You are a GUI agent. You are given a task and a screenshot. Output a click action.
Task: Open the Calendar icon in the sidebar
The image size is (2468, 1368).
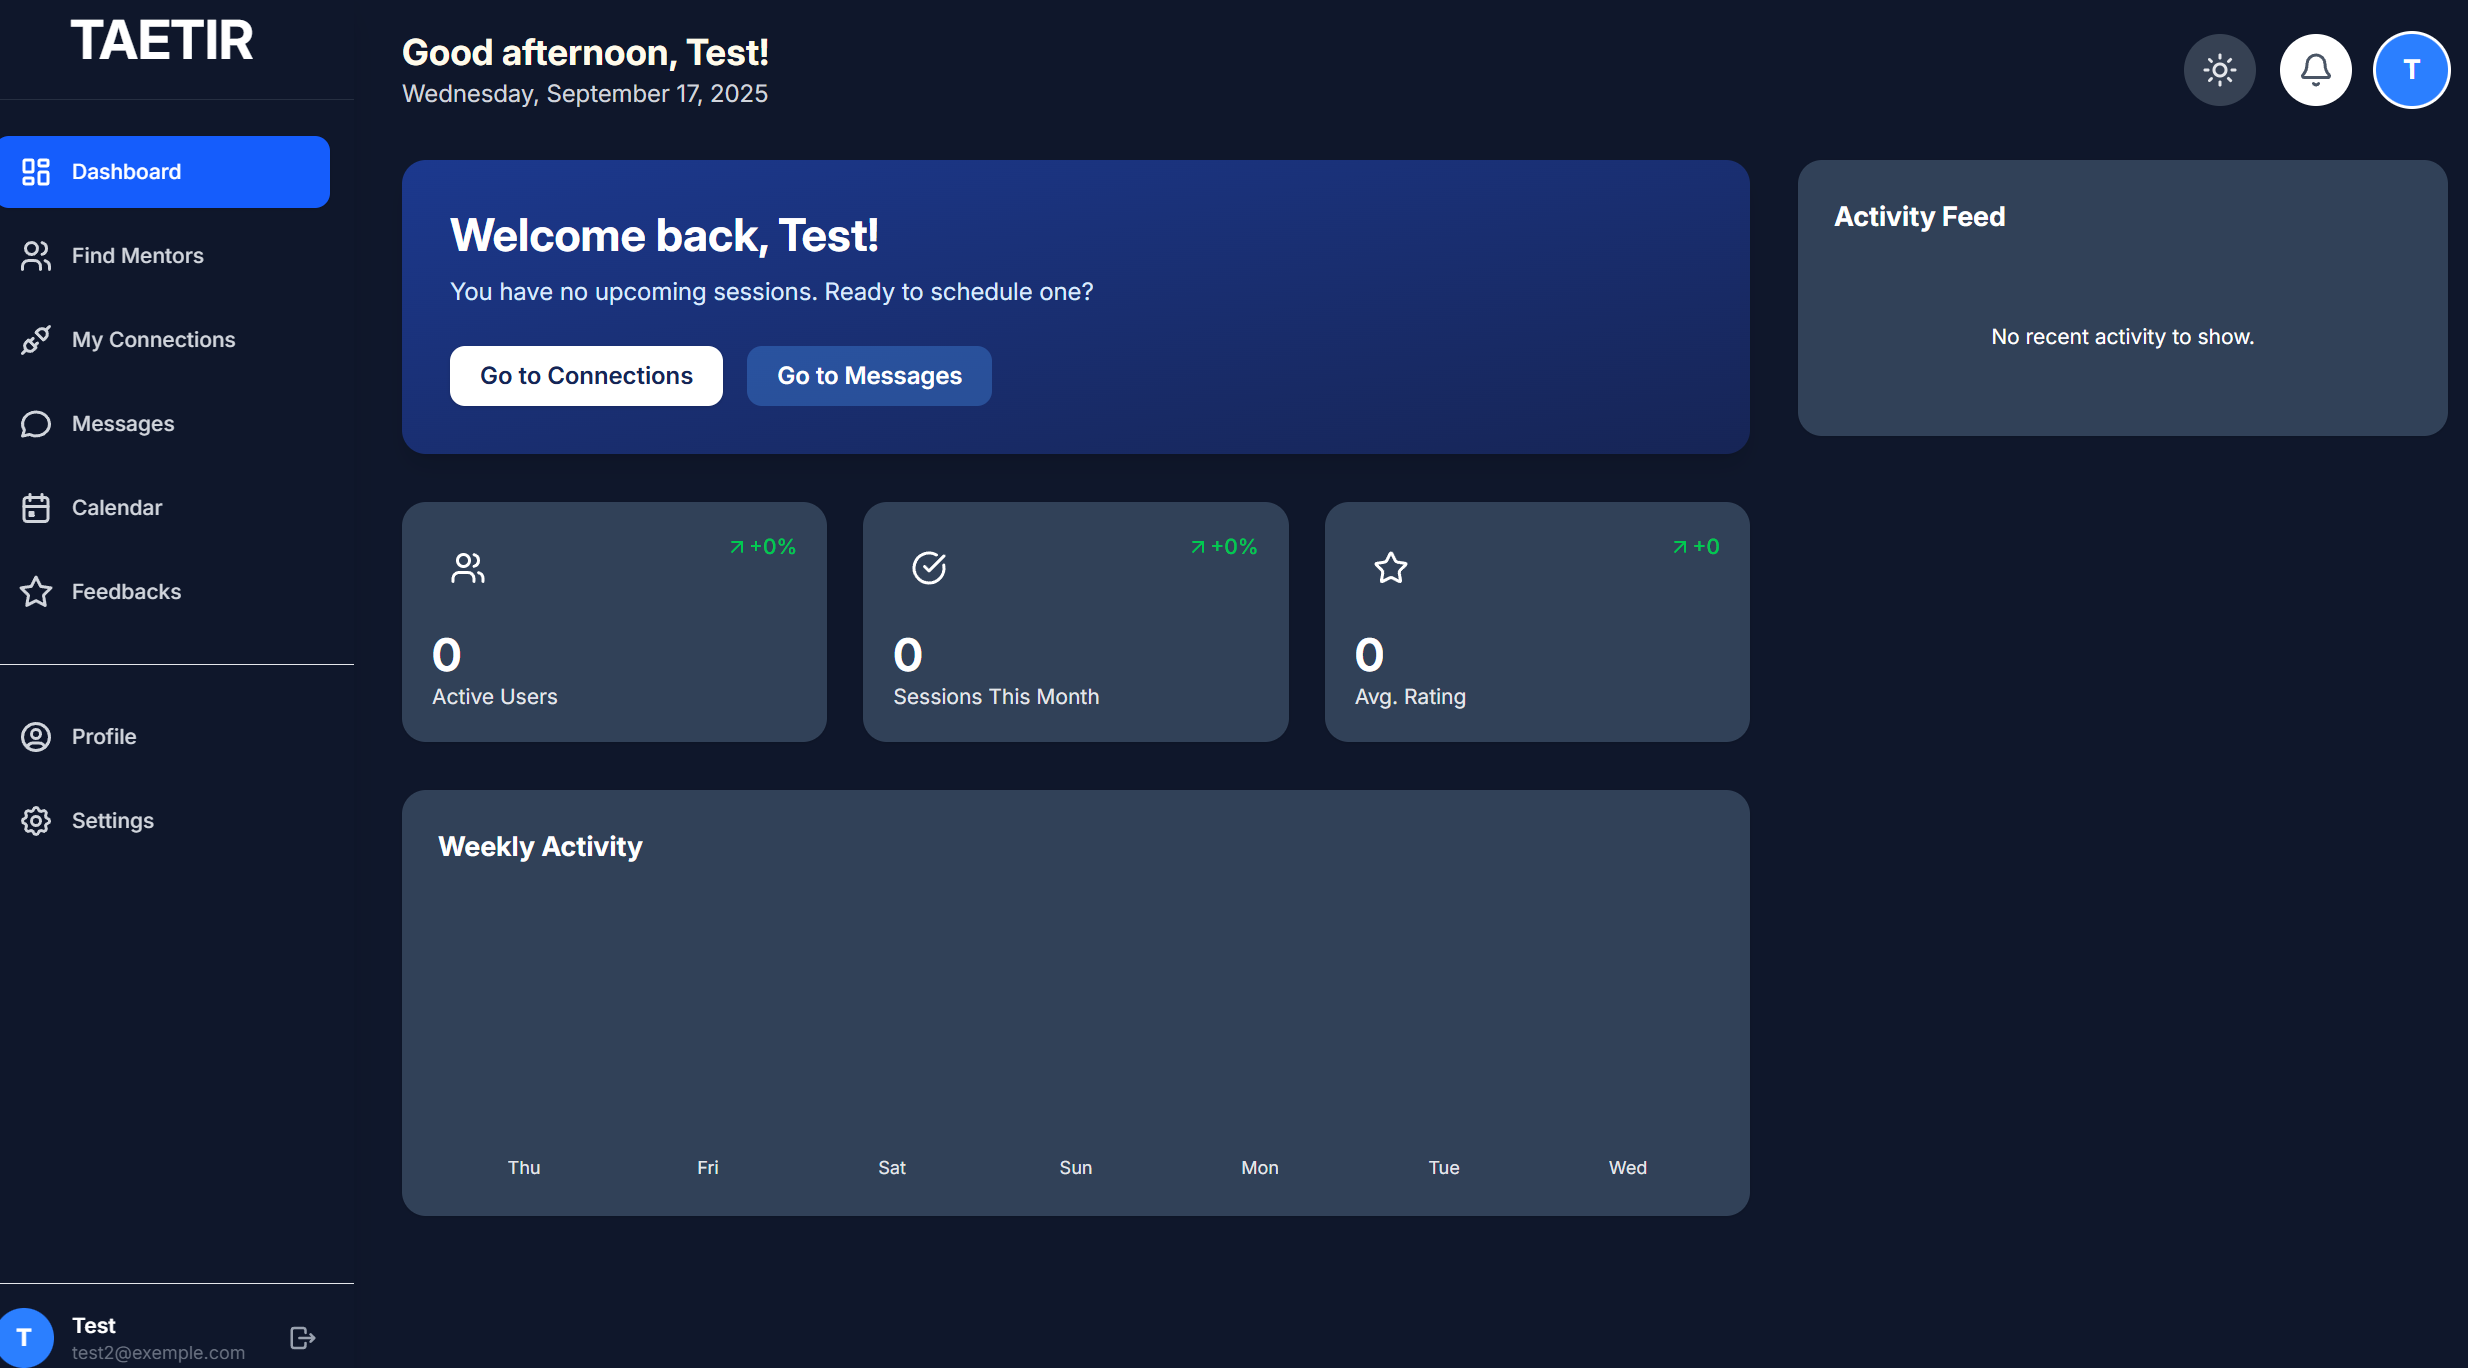click(x=36, y=507)
